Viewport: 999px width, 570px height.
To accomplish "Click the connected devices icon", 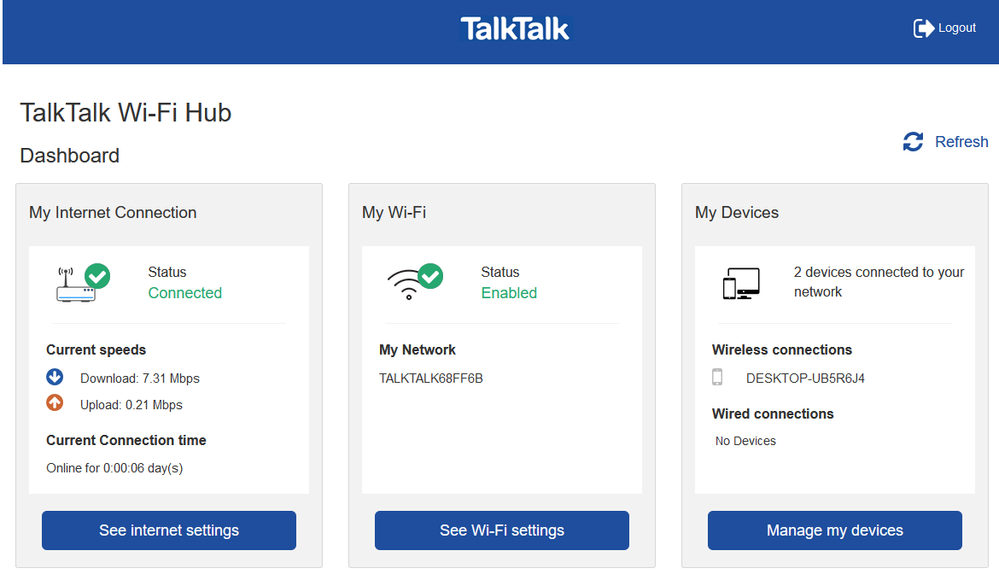I will [741, 283].
